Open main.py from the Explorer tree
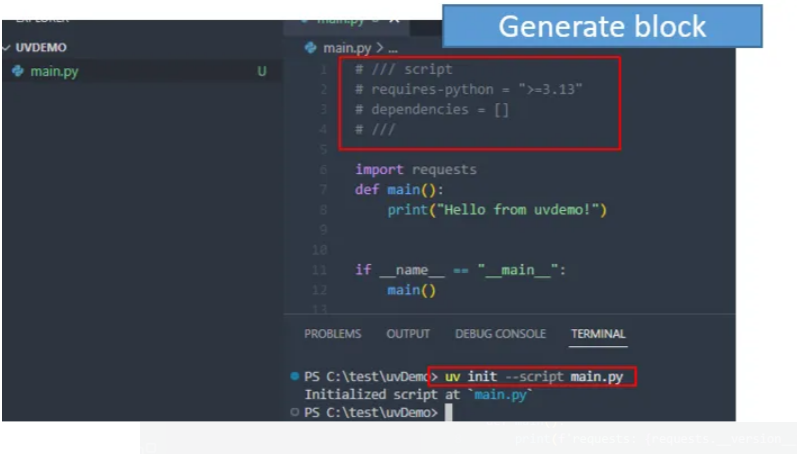This screenshot has height=454, width=797. tap(54, 72)
